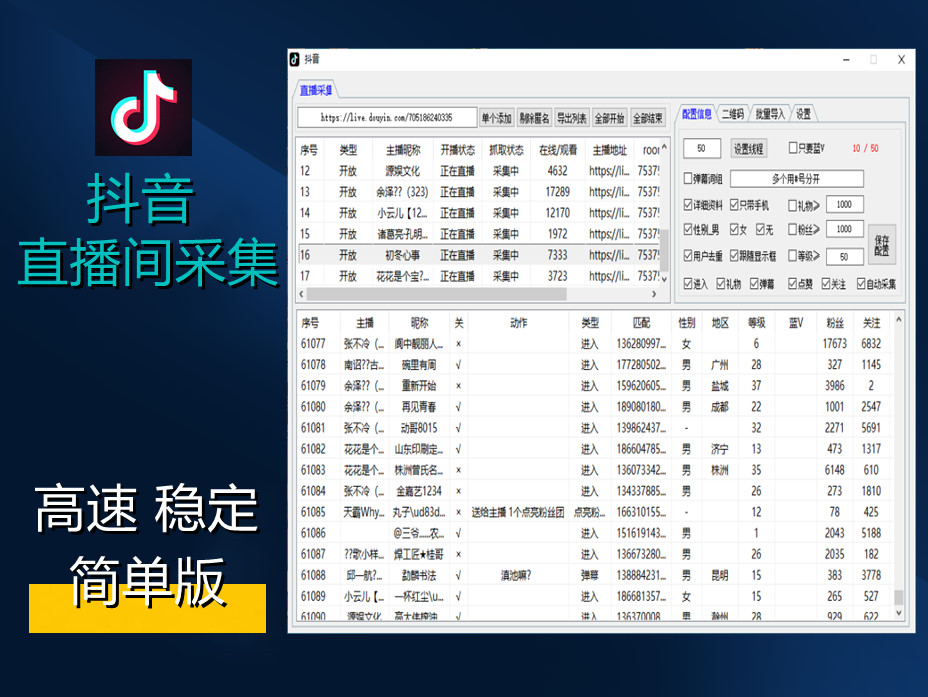Select the 直播采集 tab
928x697 pixels.
[315, 90]
